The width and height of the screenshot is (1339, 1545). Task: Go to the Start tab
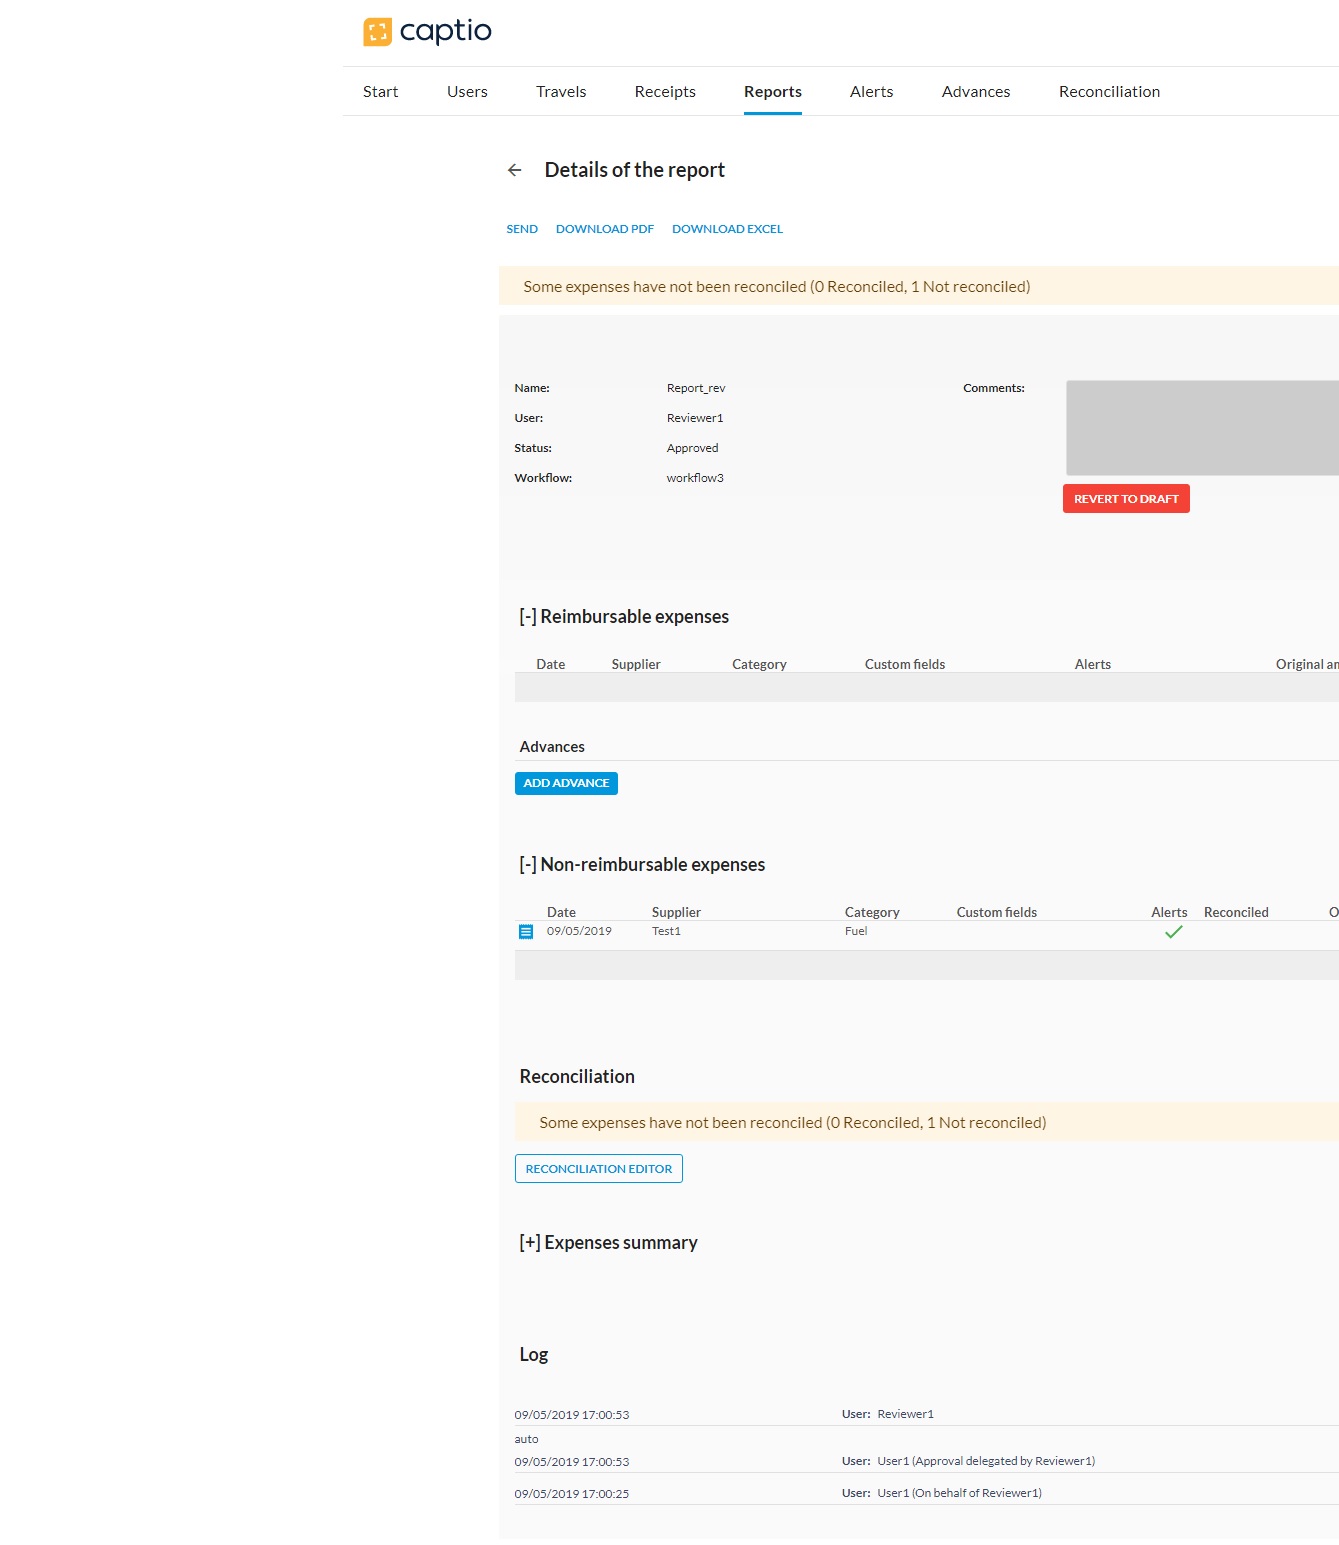(380, 92)
